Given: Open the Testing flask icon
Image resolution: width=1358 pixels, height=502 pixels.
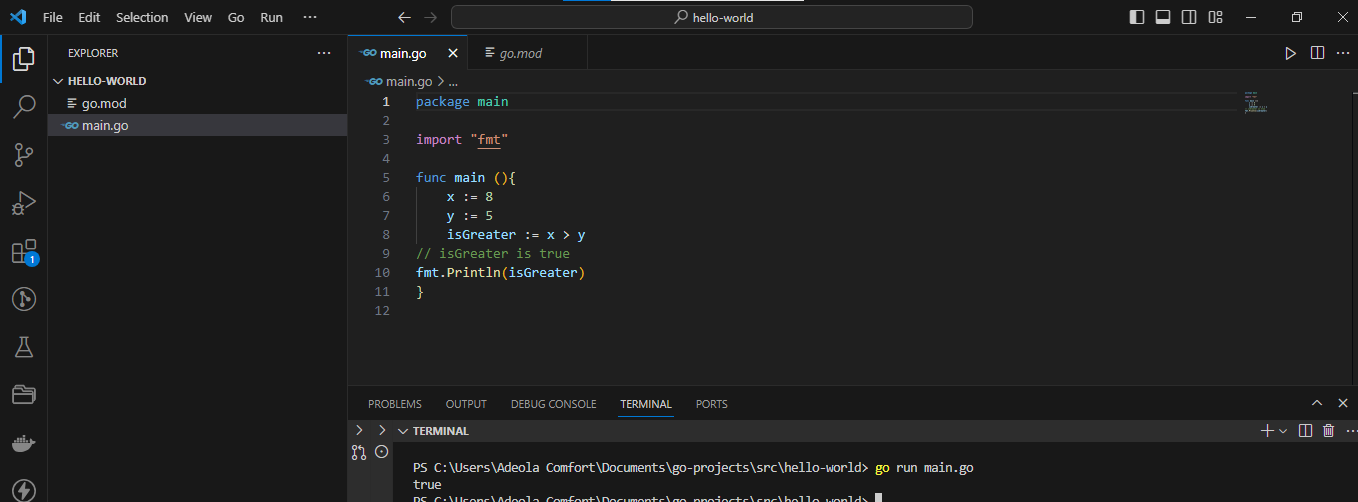Looking at the screenshot, I should click(24, 347).
